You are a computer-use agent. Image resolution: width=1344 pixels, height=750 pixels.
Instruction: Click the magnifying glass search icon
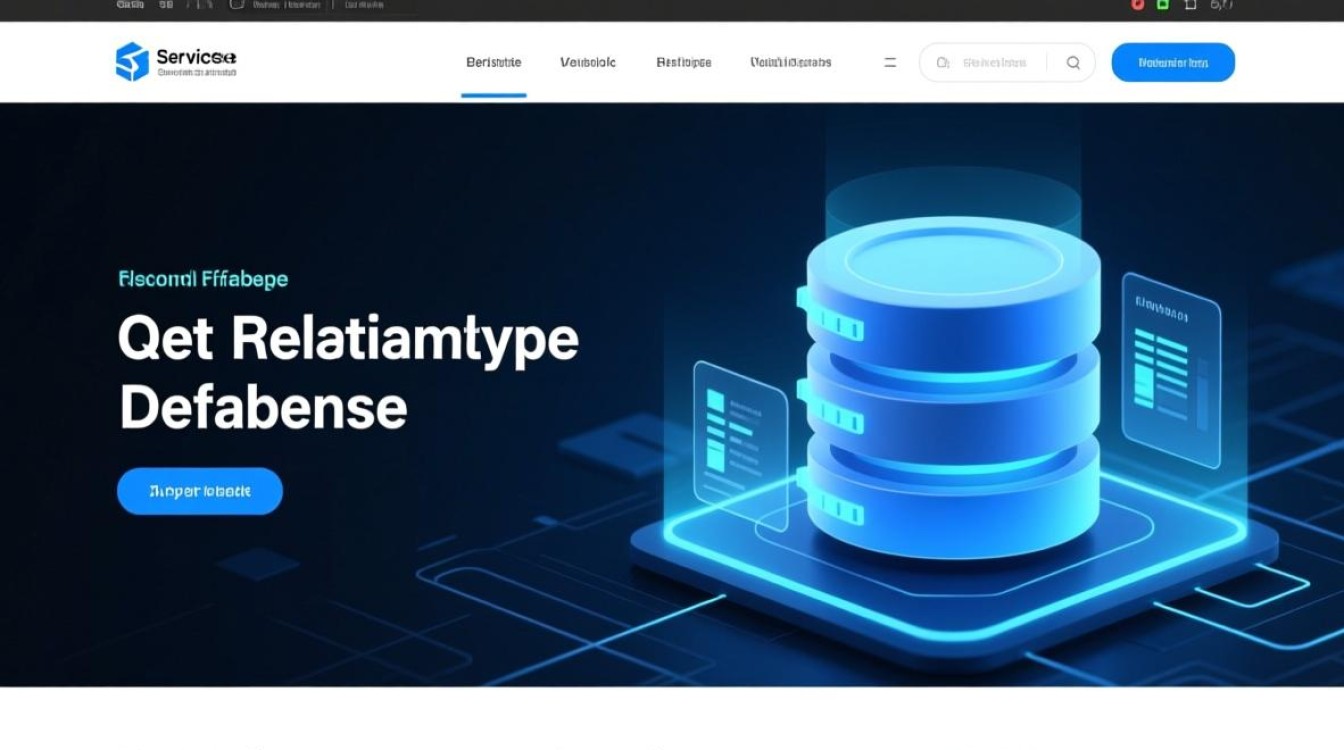pos(1073,62)
